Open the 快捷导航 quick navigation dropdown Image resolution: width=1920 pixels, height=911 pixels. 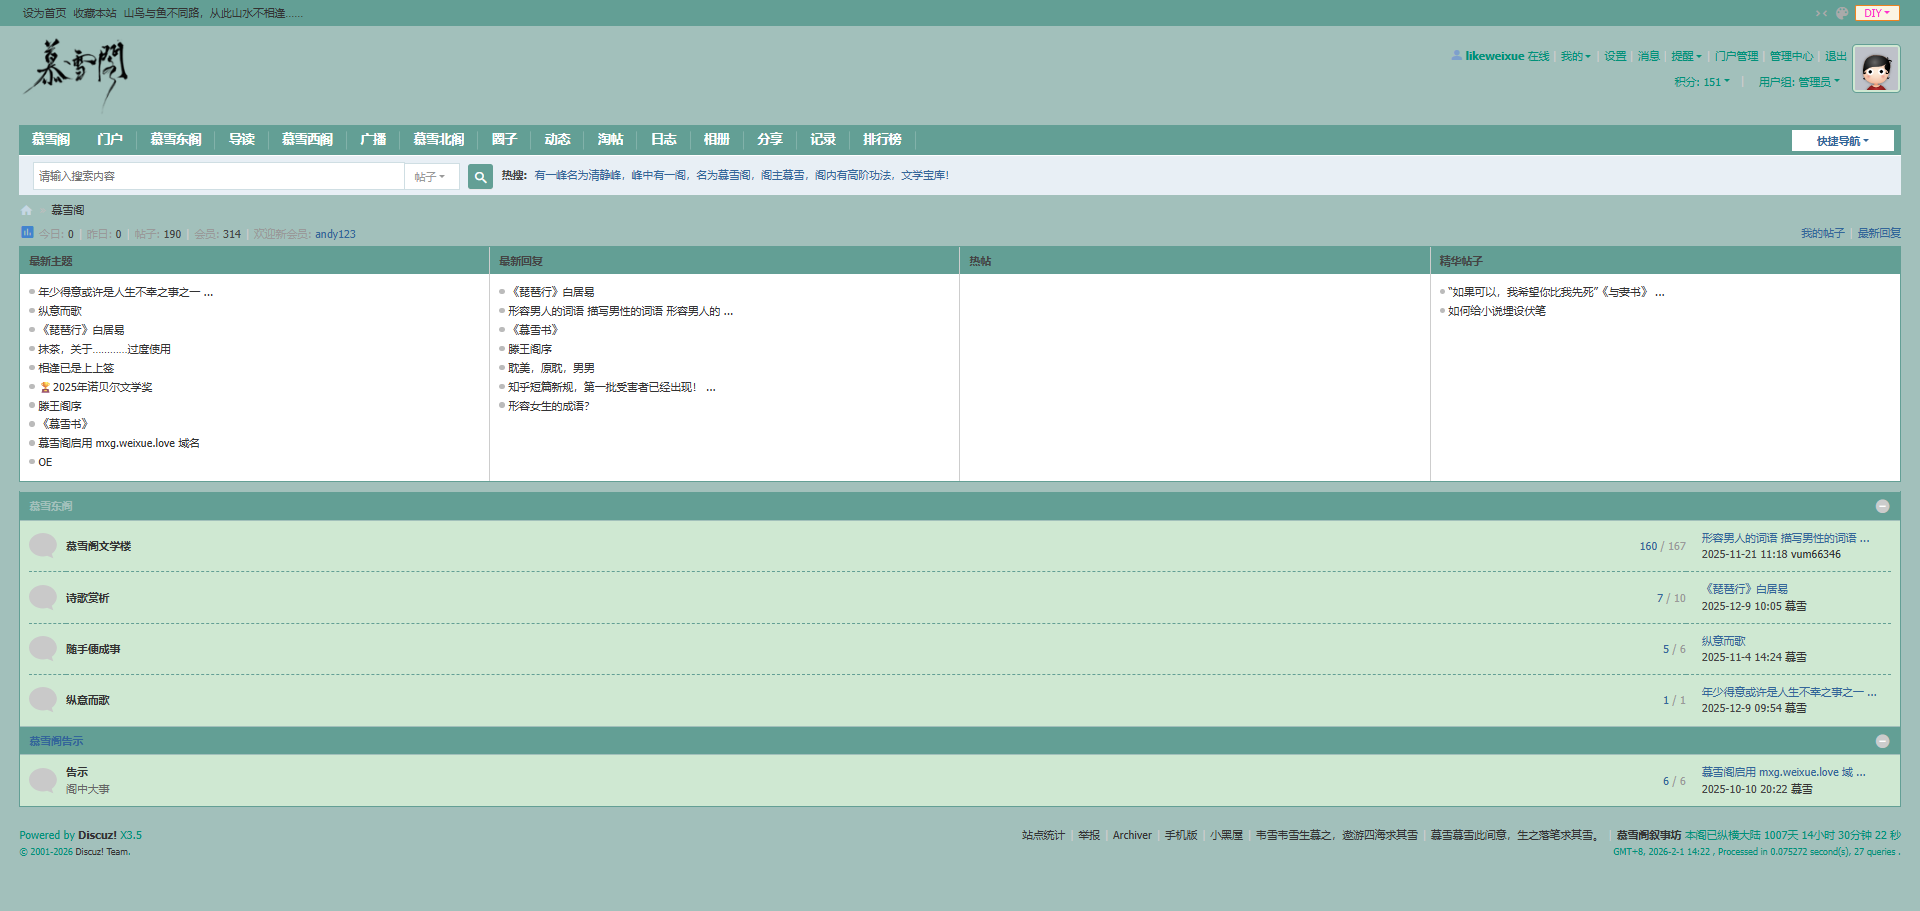(1842, 141)
